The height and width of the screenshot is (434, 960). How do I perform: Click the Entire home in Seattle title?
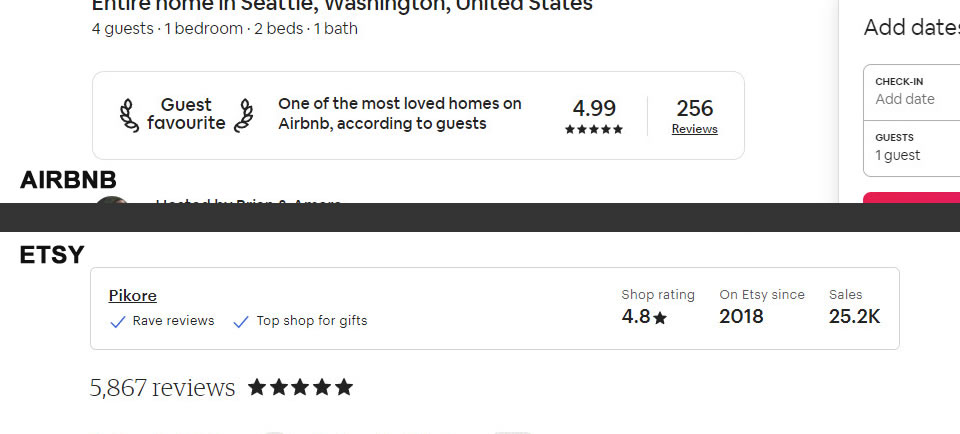[342, 6]
